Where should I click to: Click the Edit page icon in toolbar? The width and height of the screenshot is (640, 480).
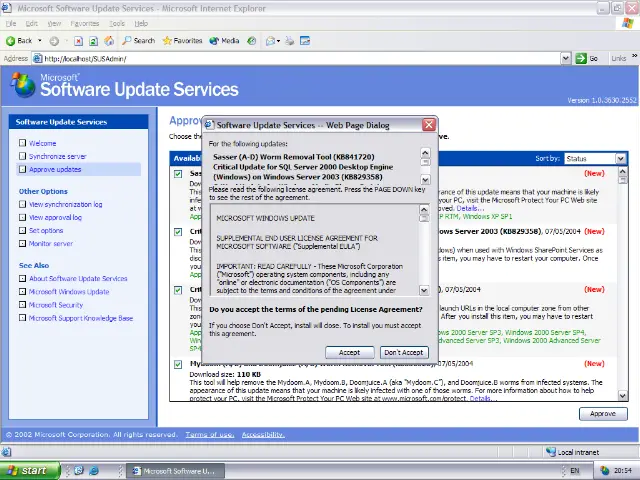305,41
